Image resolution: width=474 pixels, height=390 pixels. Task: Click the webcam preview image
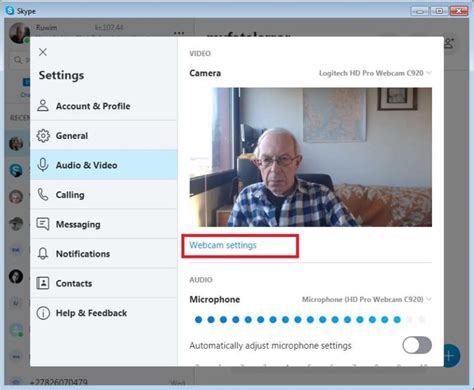[311, 157]
